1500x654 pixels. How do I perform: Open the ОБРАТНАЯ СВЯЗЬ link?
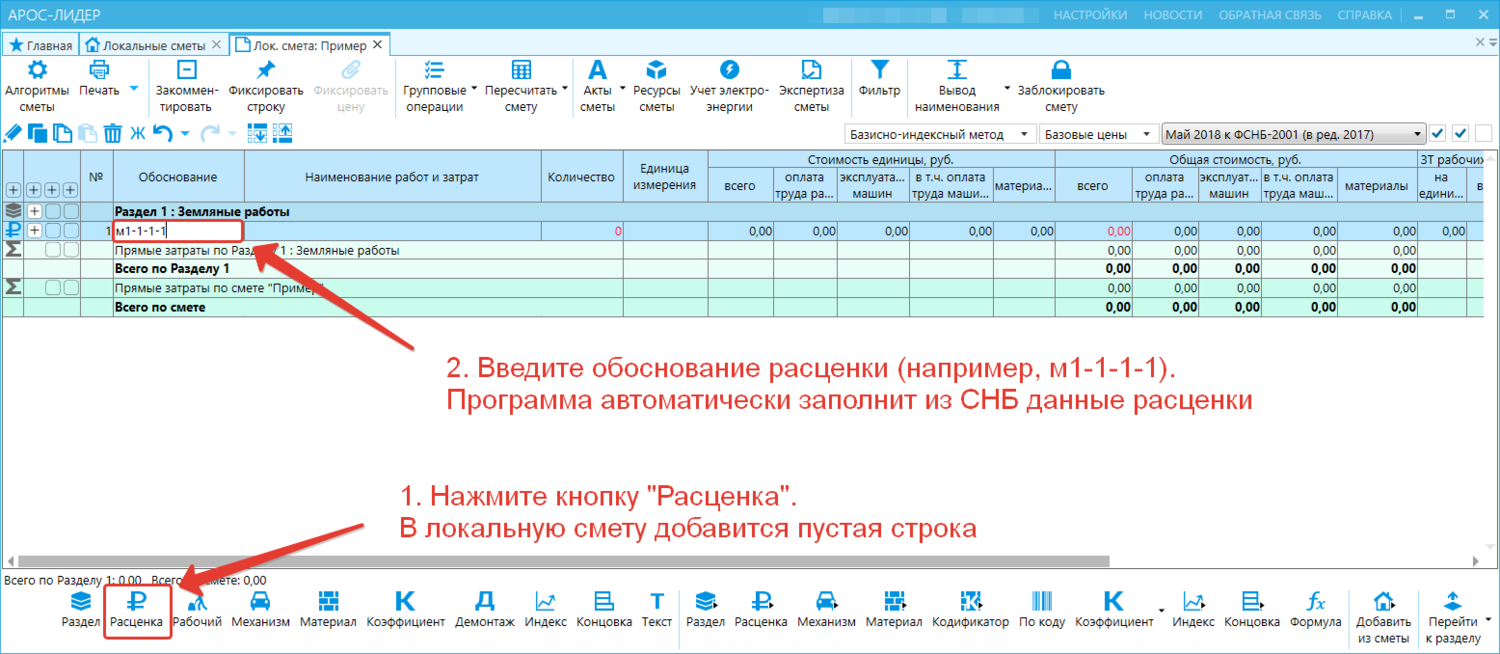1270,15
